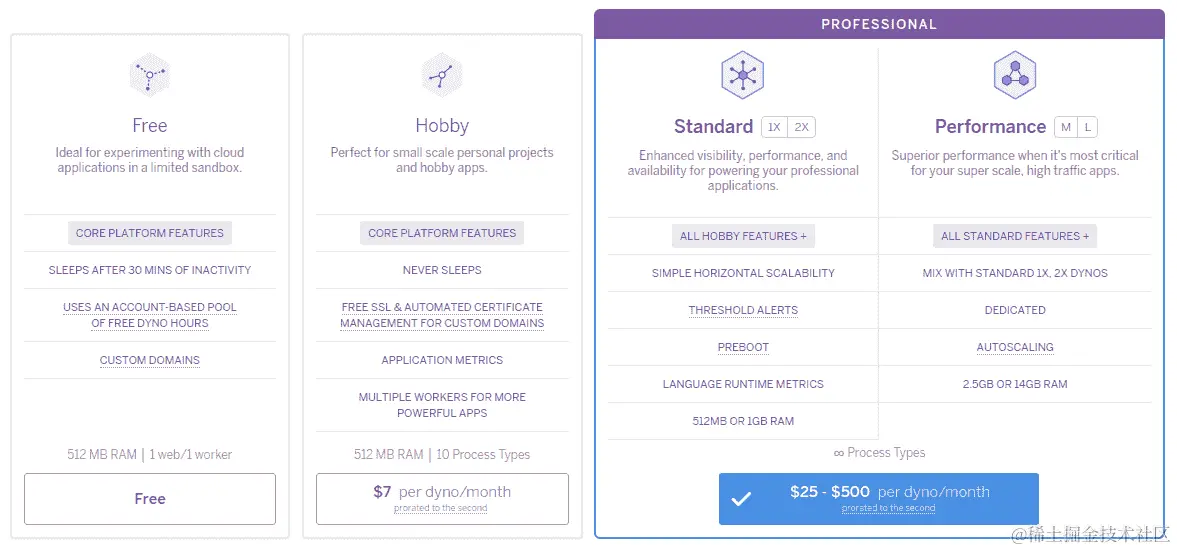Select the Performance M dyno size

(x=1066, y=127)
